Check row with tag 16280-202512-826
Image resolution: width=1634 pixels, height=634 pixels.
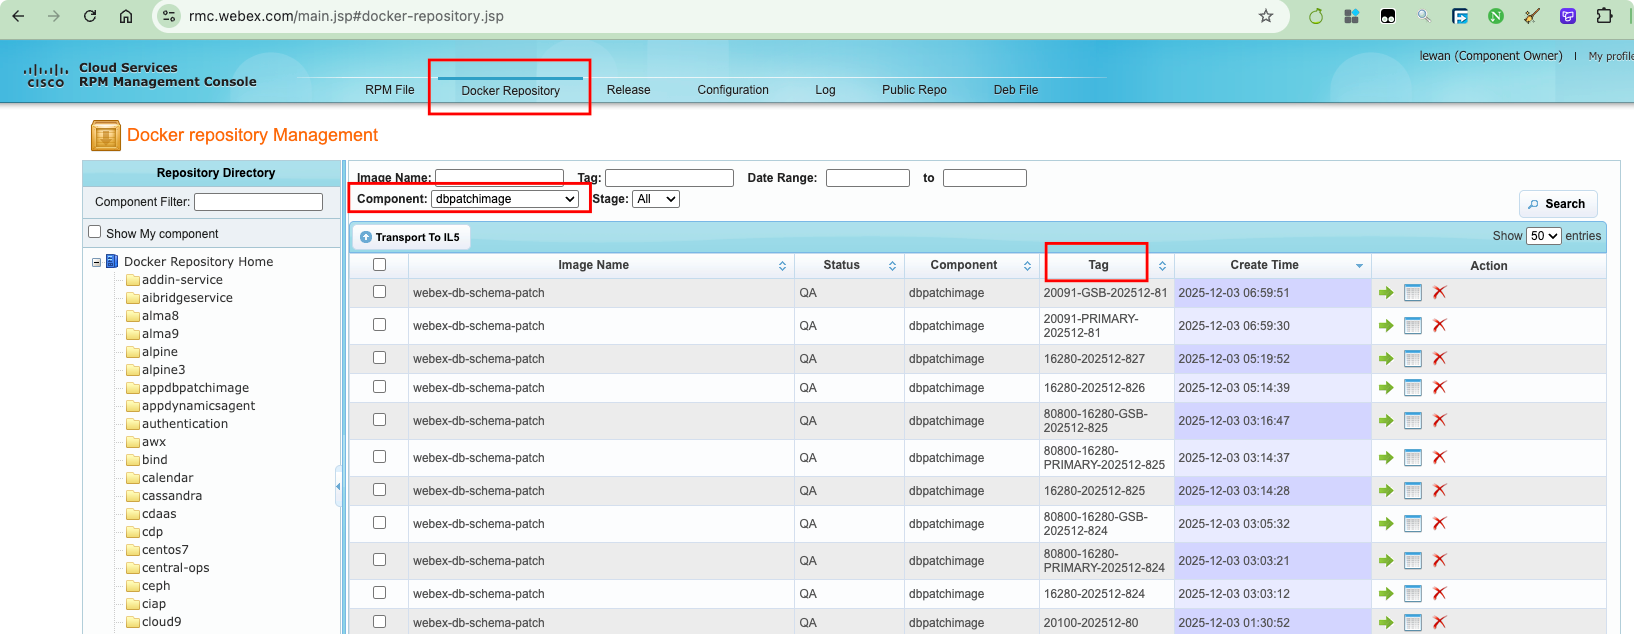coord(379,387)
